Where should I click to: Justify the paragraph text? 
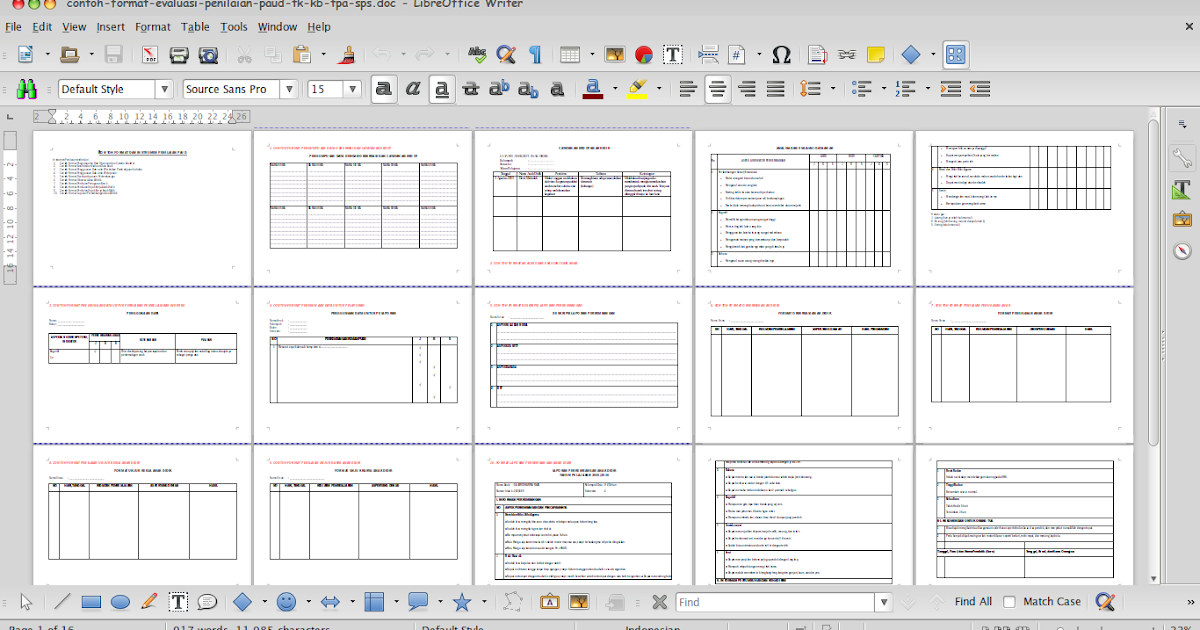tap(776, 89)
